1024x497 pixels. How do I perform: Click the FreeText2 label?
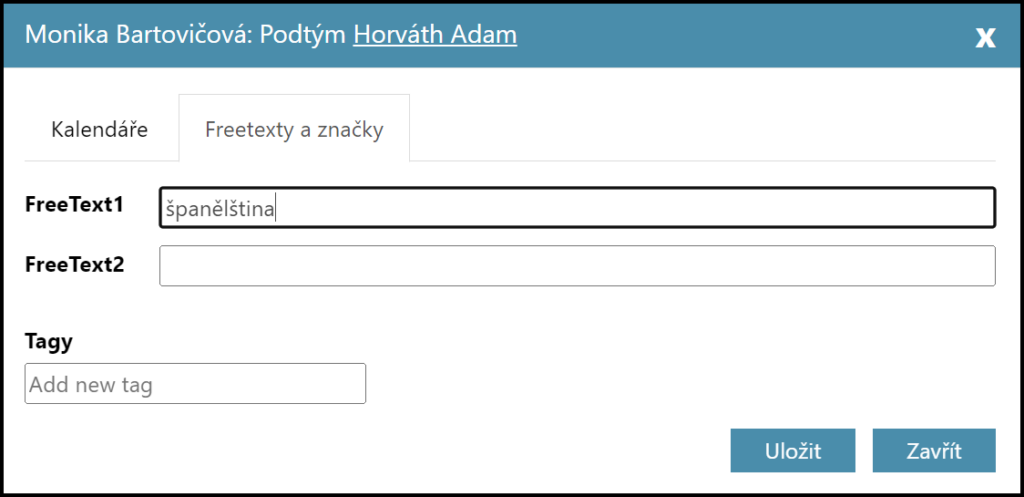tap(74, 265)
